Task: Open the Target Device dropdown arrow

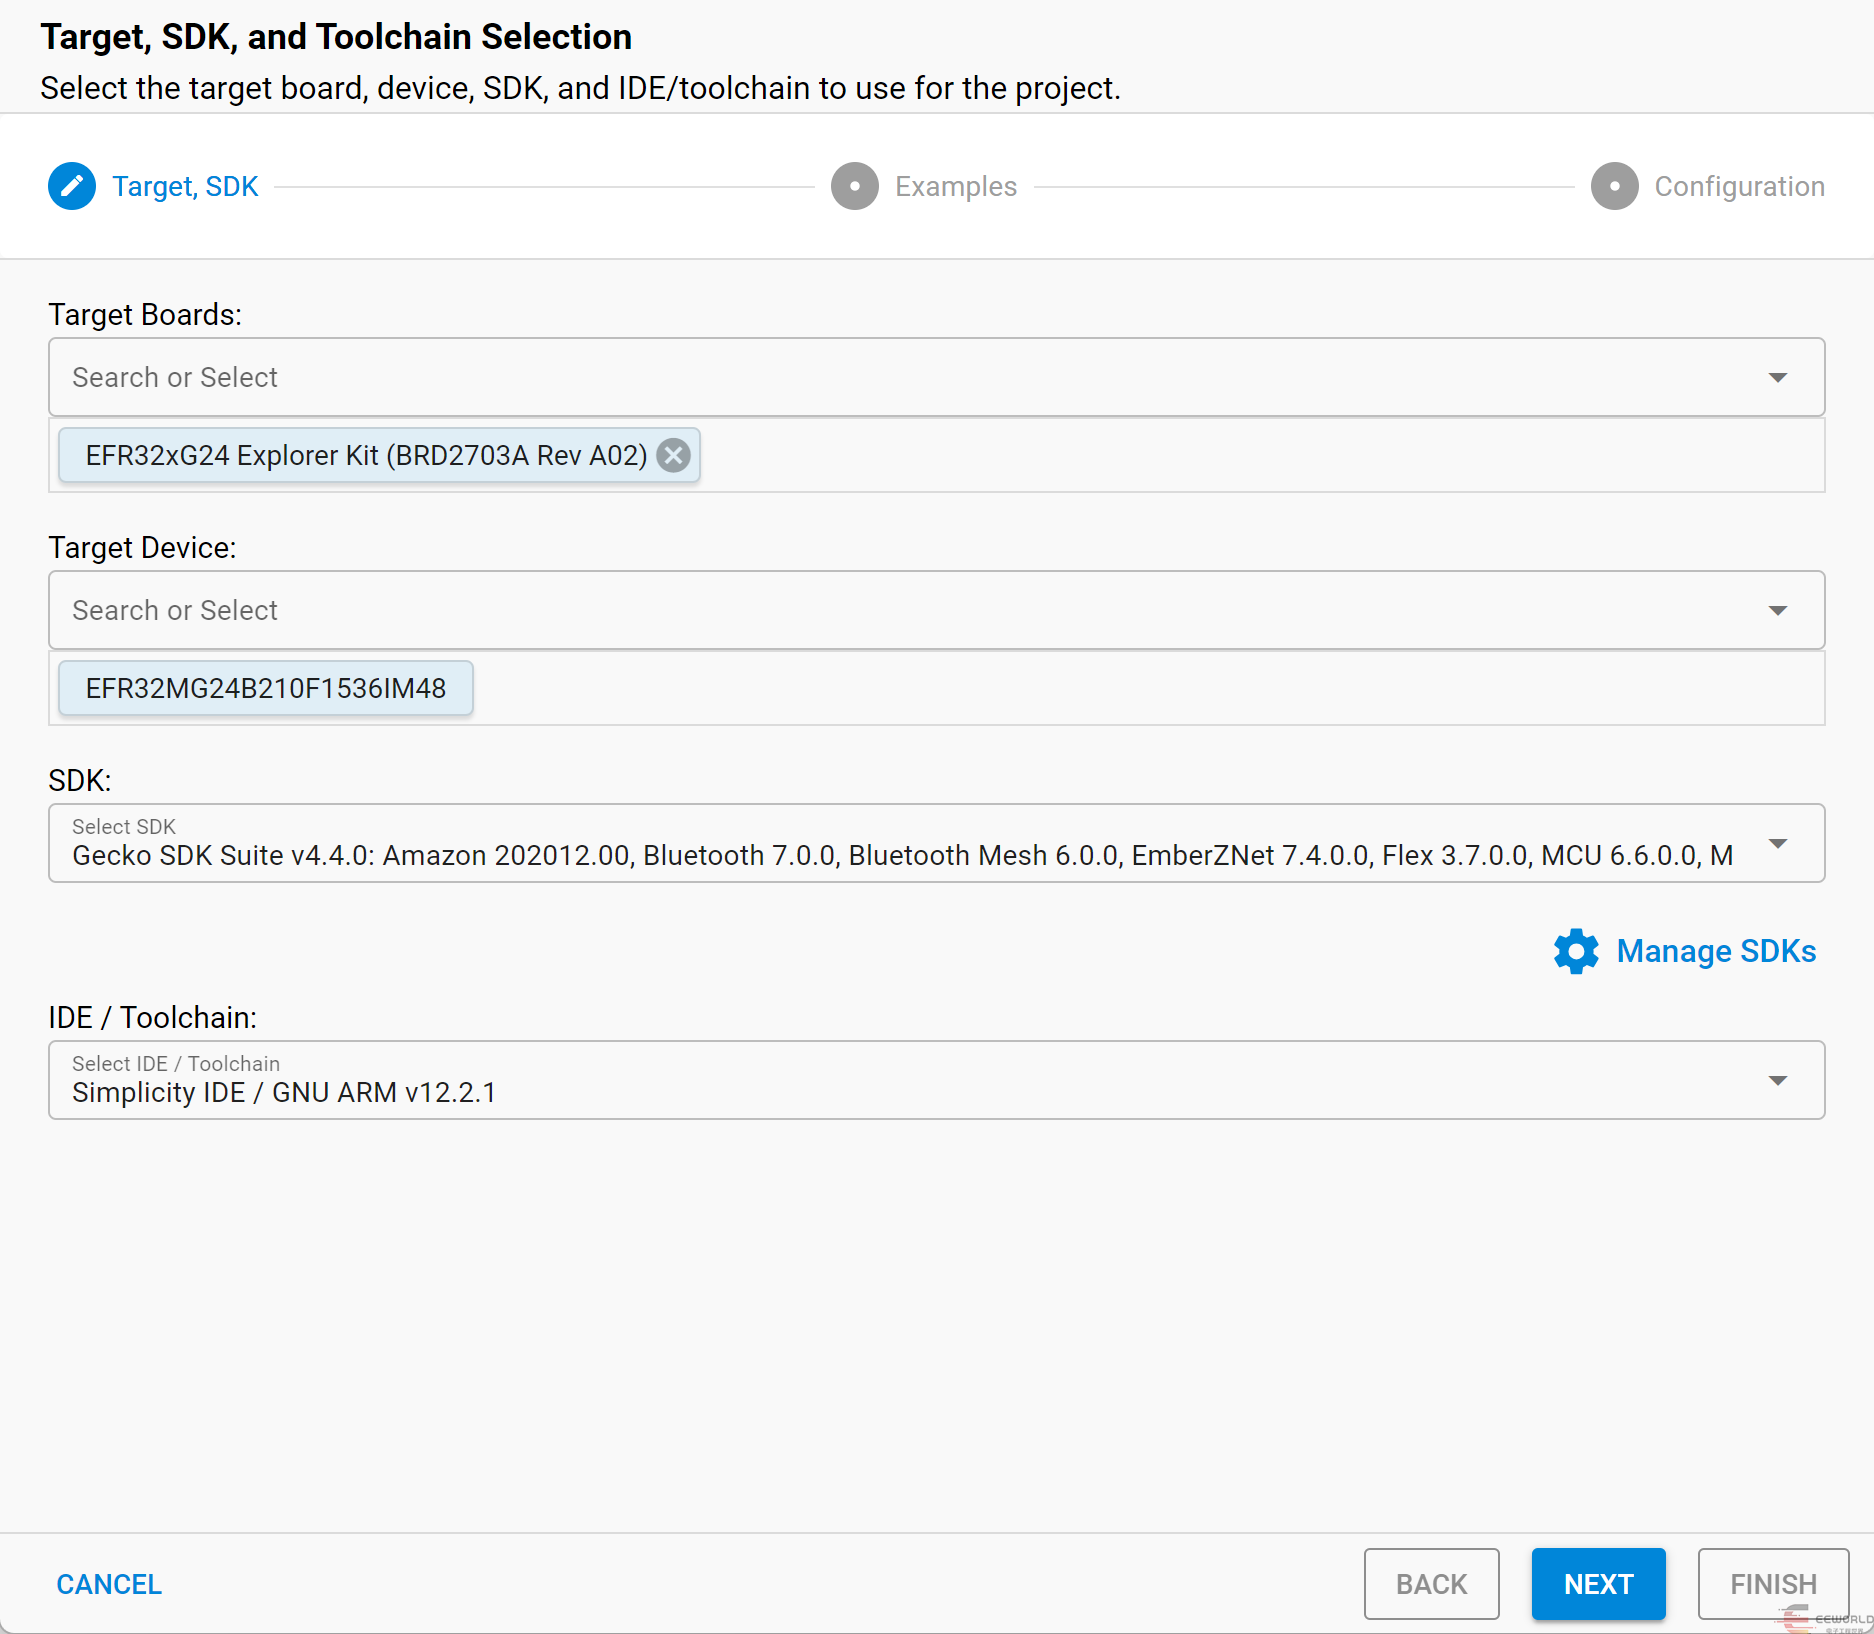Action: click(x=1778, y=610)
